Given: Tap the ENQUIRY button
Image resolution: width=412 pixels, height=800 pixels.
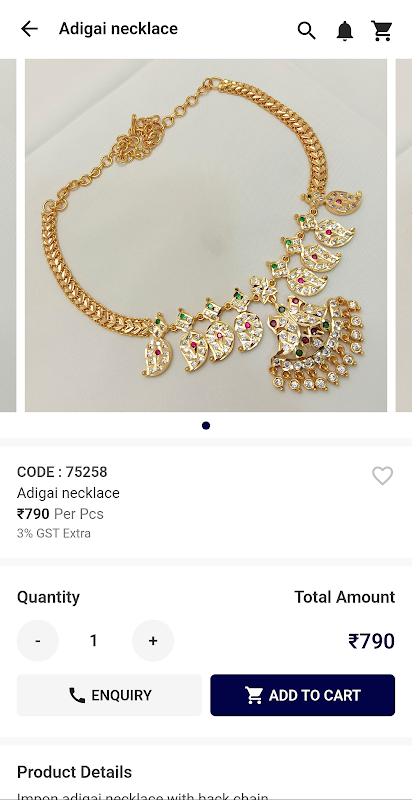Looking at the screenshot, I should [109, 695].
